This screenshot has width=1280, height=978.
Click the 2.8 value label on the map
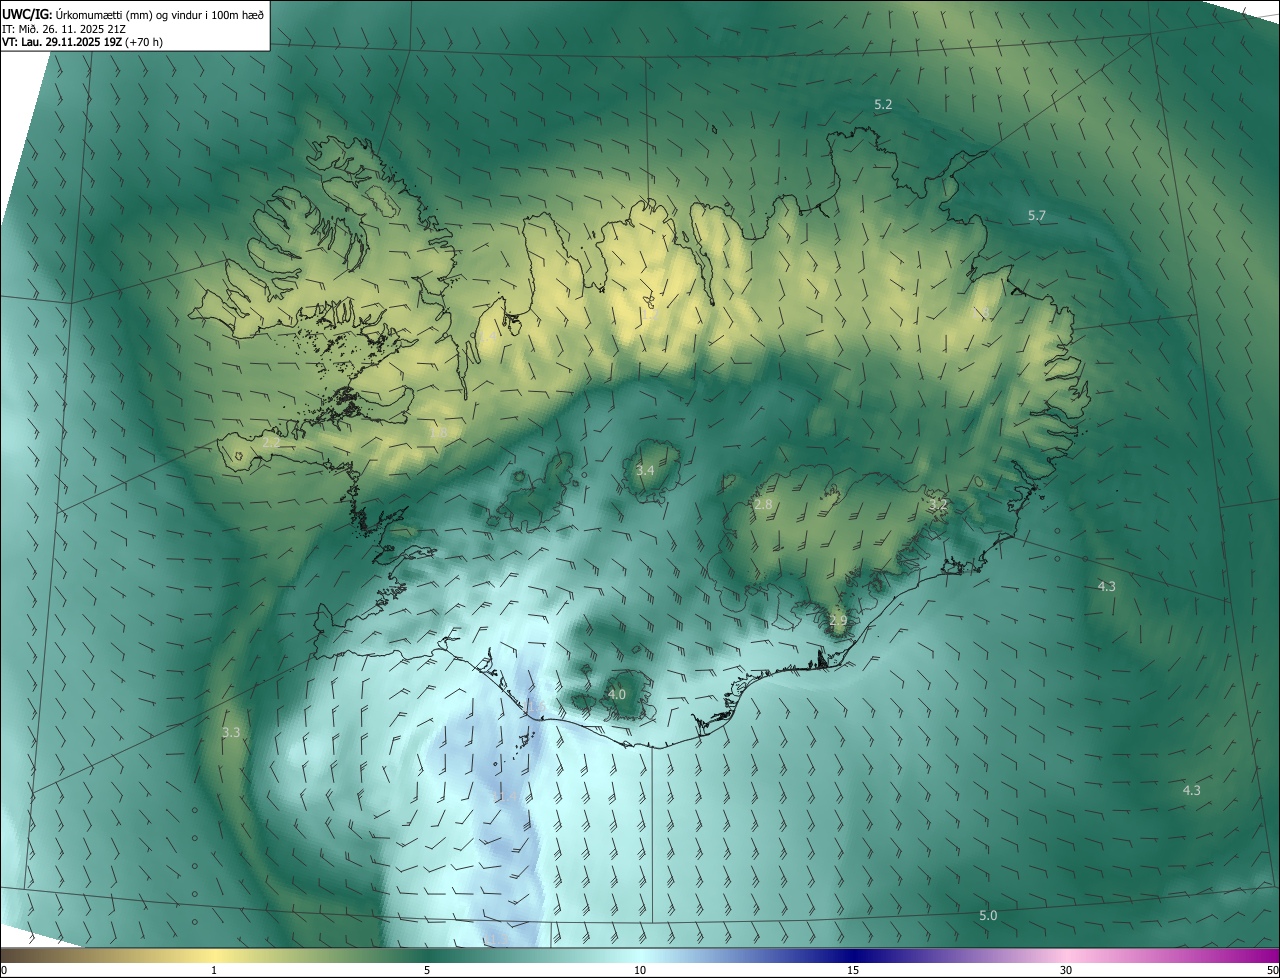click(763, 505)
